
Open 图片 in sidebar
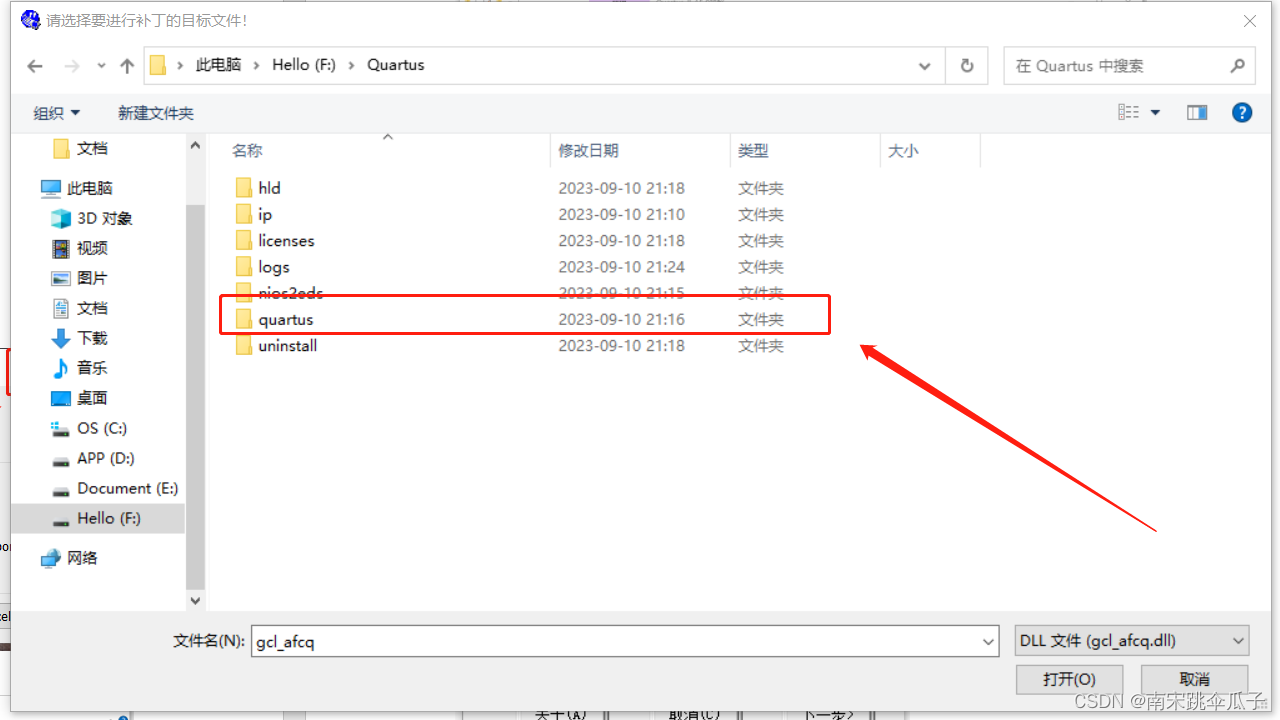click(80, 278)
